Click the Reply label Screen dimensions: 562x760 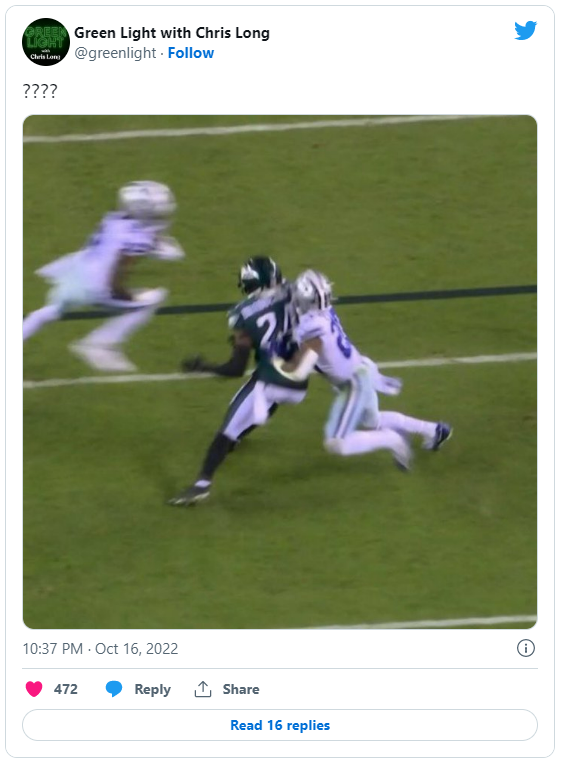[x=152, y=689]
